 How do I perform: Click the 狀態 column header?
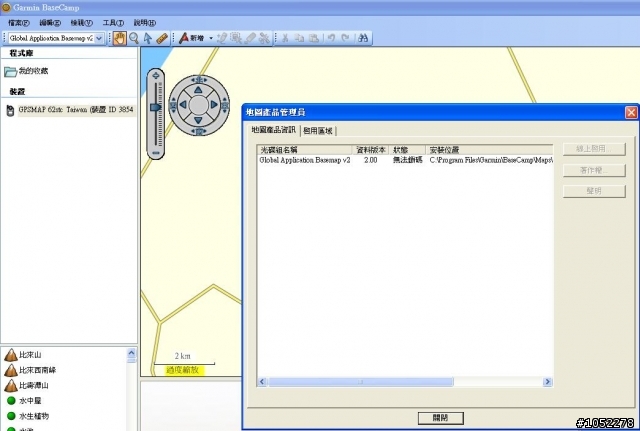click(x=407, y=150)
